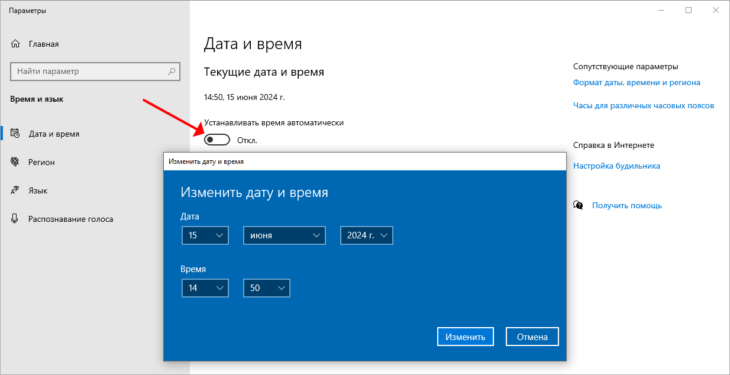Viewport: 730px width, 375px height.
Task: Click the Получить помощь link
Action: pos(627,205)
